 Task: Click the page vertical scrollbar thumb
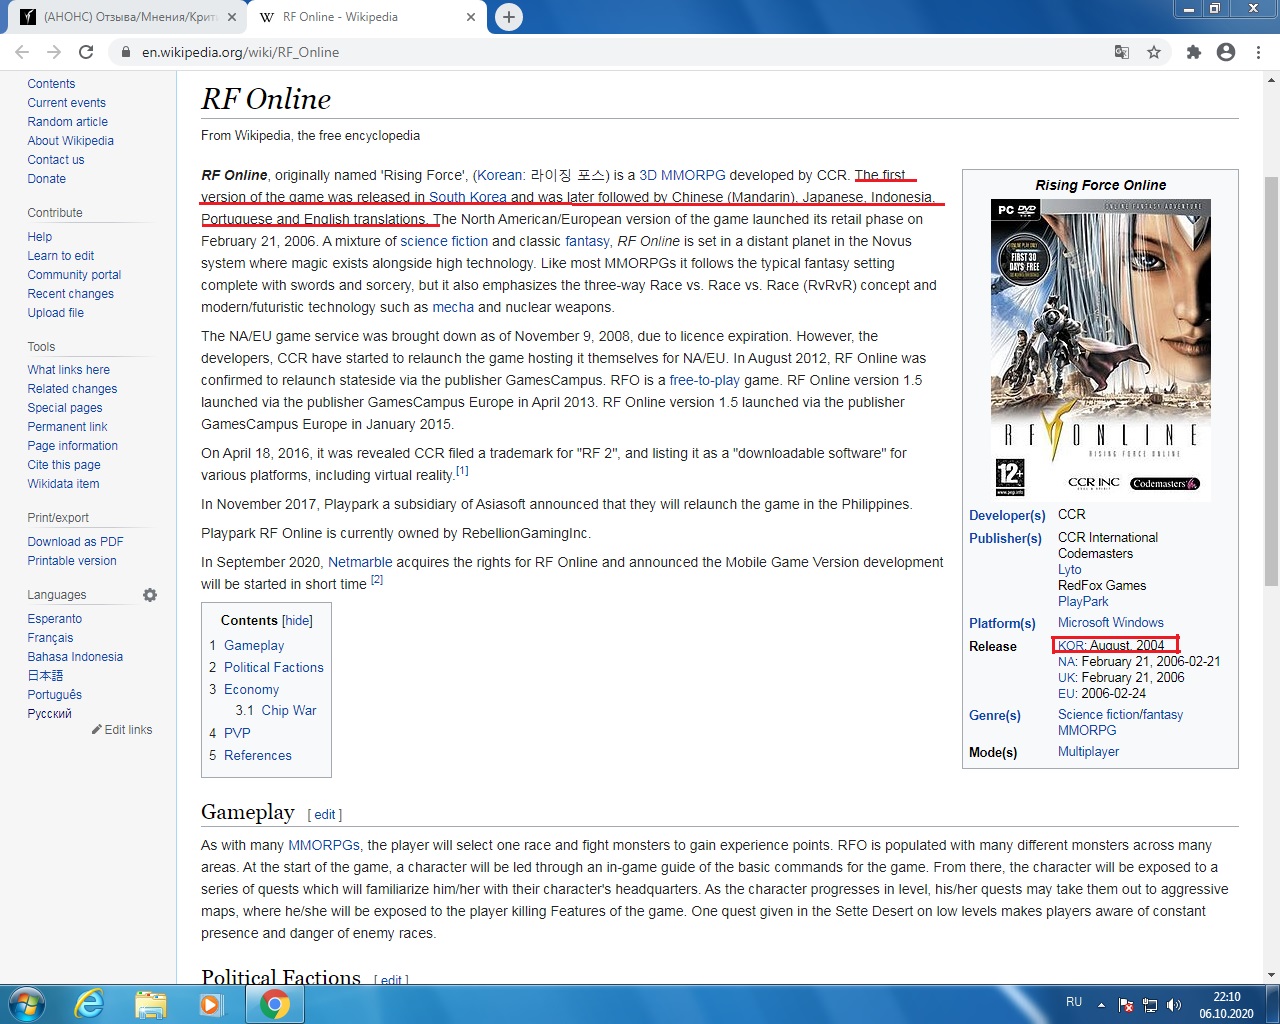coord(1271,380)
